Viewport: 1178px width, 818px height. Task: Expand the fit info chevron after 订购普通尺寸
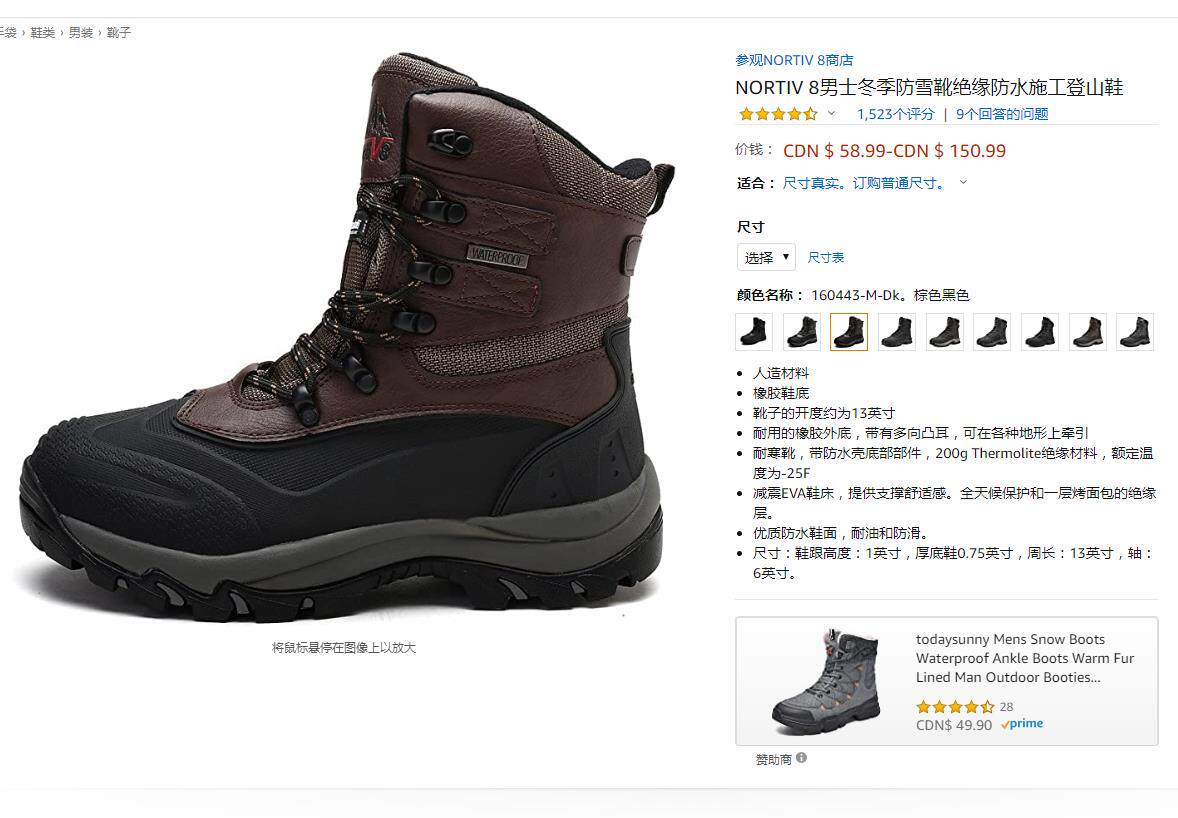pyautogui.click(x=963, y=182)
